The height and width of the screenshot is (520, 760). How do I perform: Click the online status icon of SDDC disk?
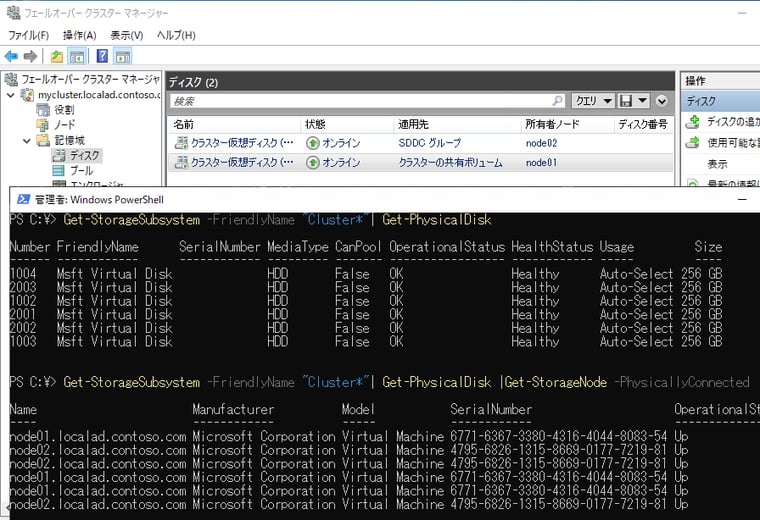313,143
